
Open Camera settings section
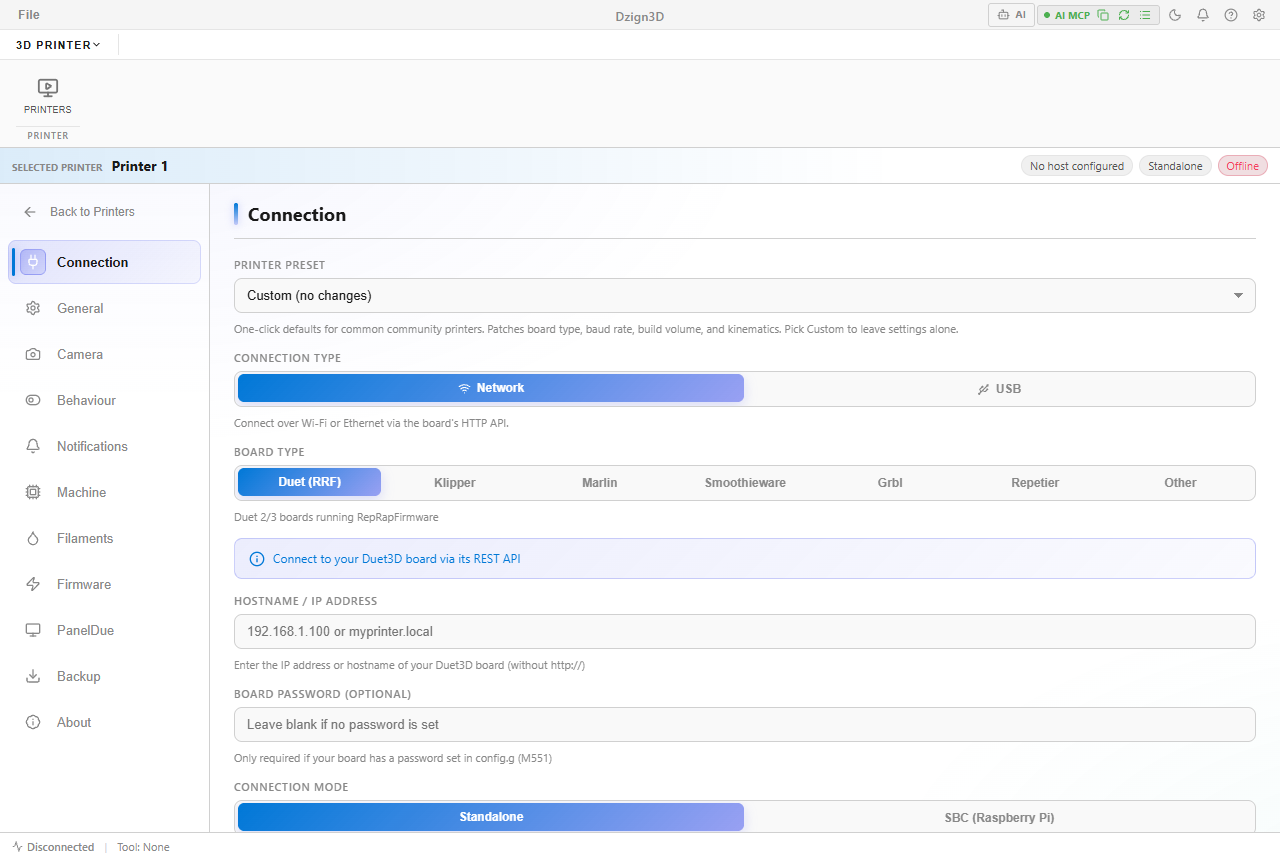[x=104, y=354]
